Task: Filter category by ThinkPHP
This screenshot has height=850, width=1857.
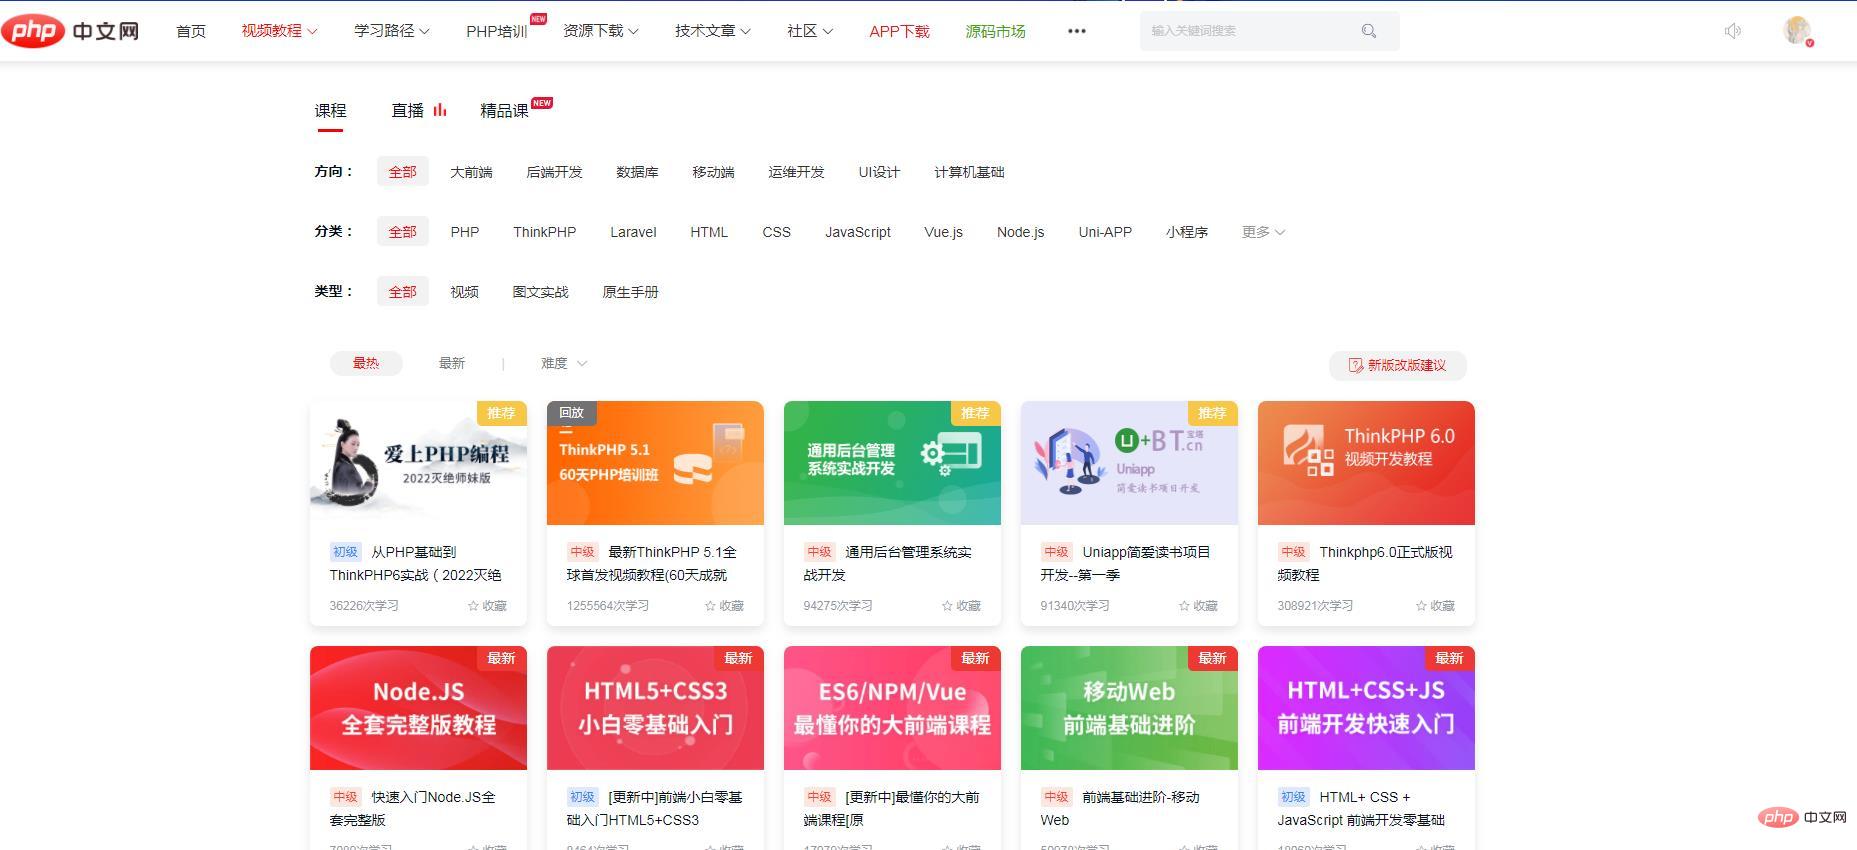Action: (x=545, y=232)
